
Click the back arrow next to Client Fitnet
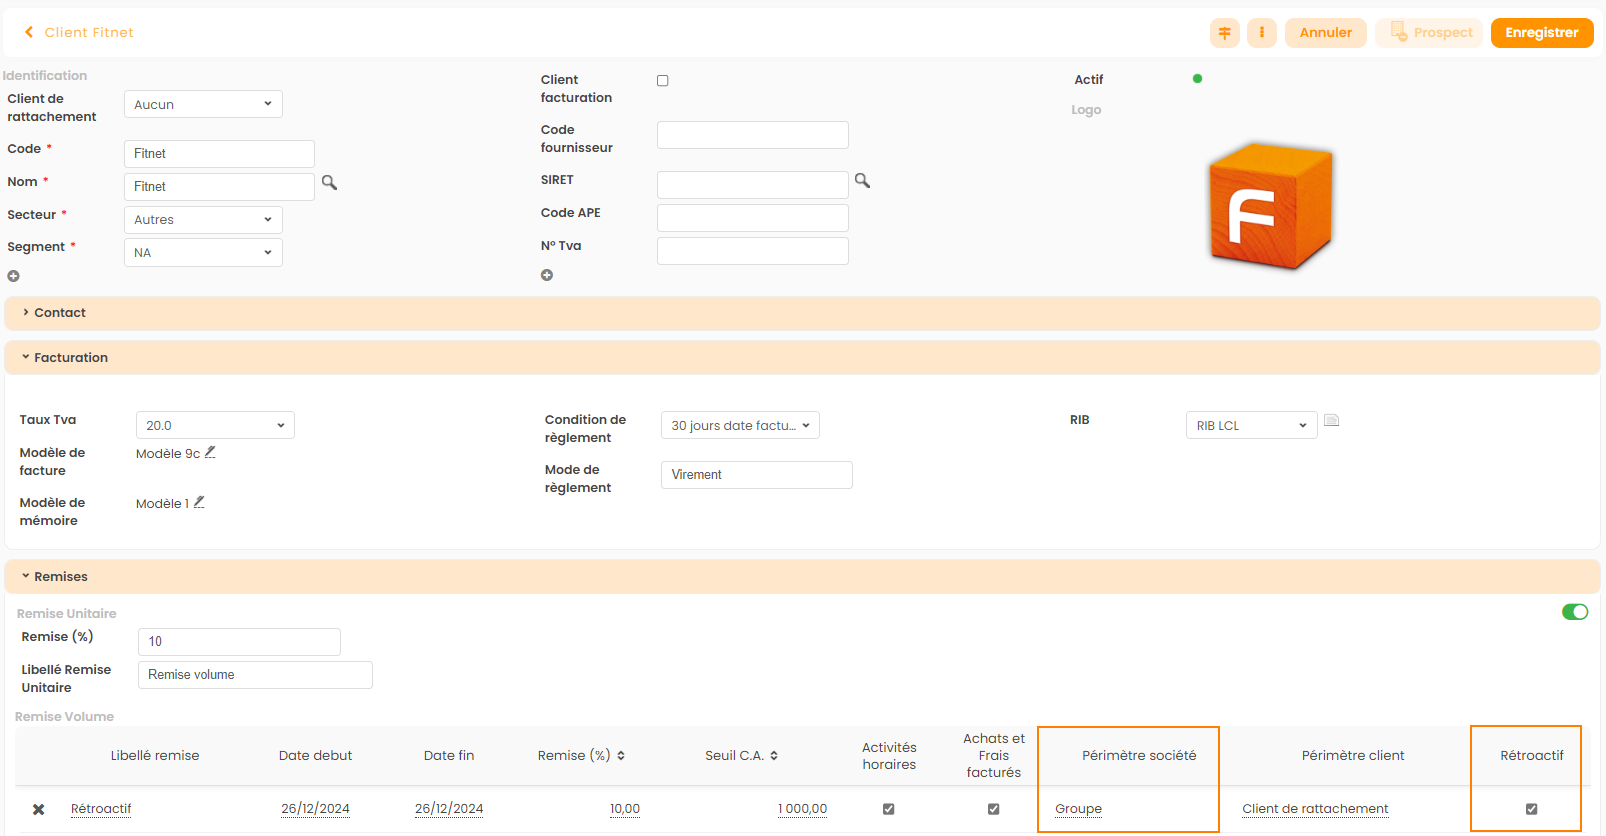coord(29,32)
